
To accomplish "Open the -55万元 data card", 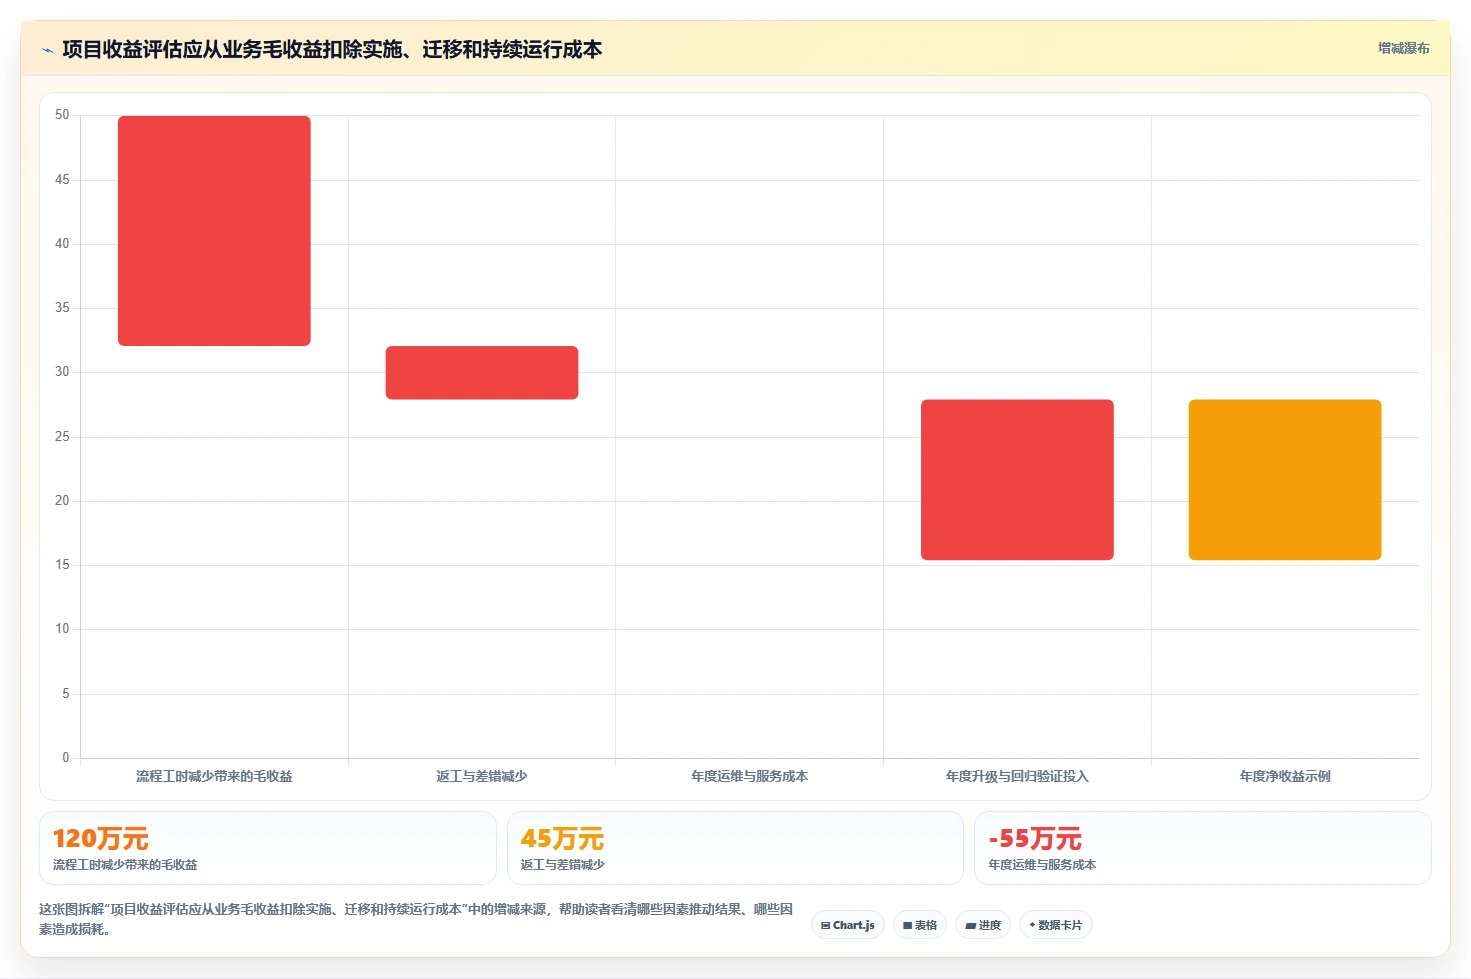I will coord(1203,848).
